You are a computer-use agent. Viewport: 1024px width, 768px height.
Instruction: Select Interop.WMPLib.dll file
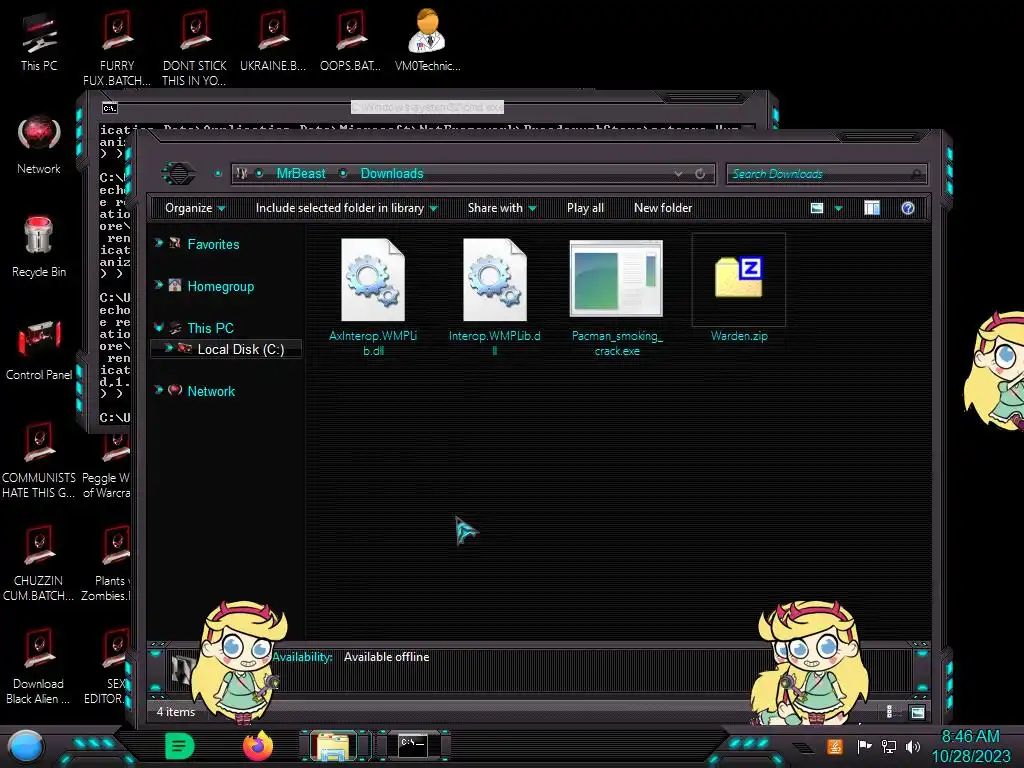[x=494, y=297]
